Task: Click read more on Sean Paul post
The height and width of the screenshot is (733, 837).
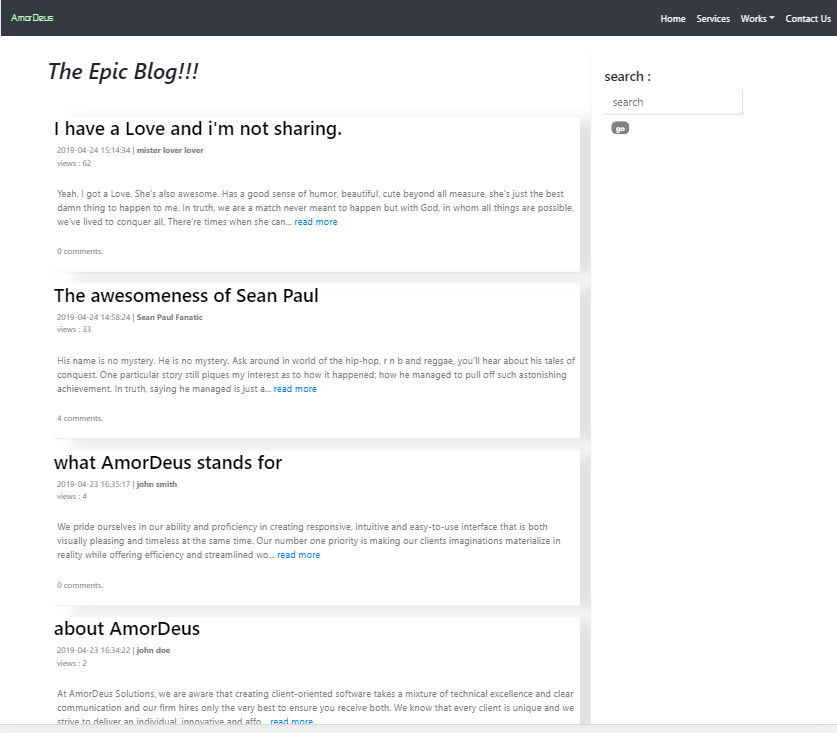Action: tap(295, 389)
